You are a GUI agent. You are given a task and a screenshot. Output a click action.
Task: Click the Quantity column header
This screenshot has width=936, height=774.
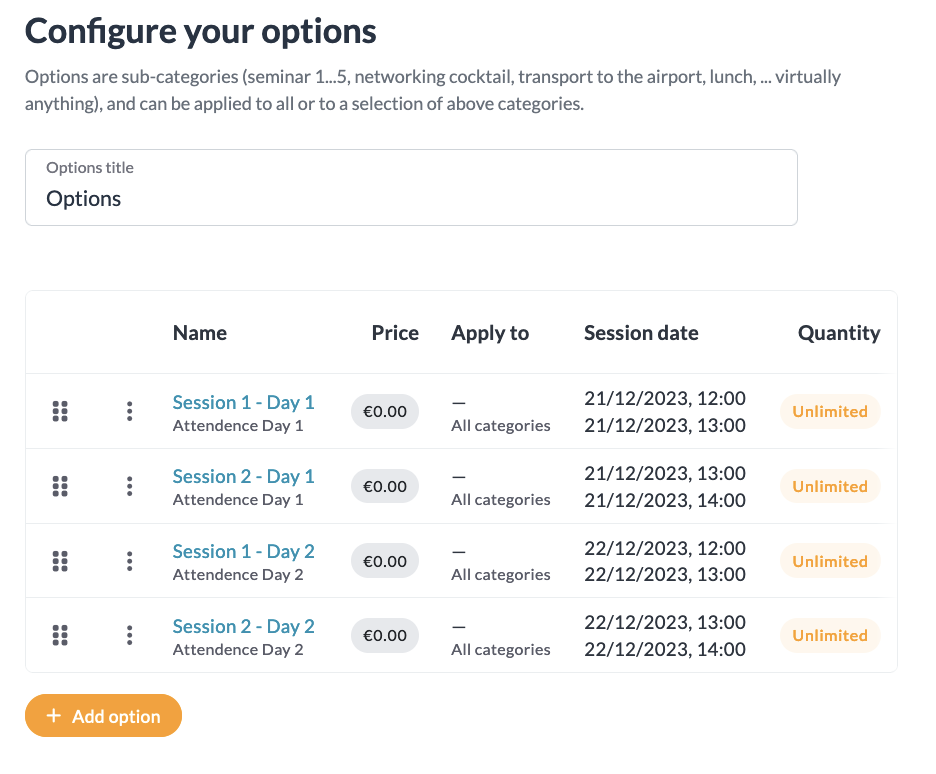point(838,333)
